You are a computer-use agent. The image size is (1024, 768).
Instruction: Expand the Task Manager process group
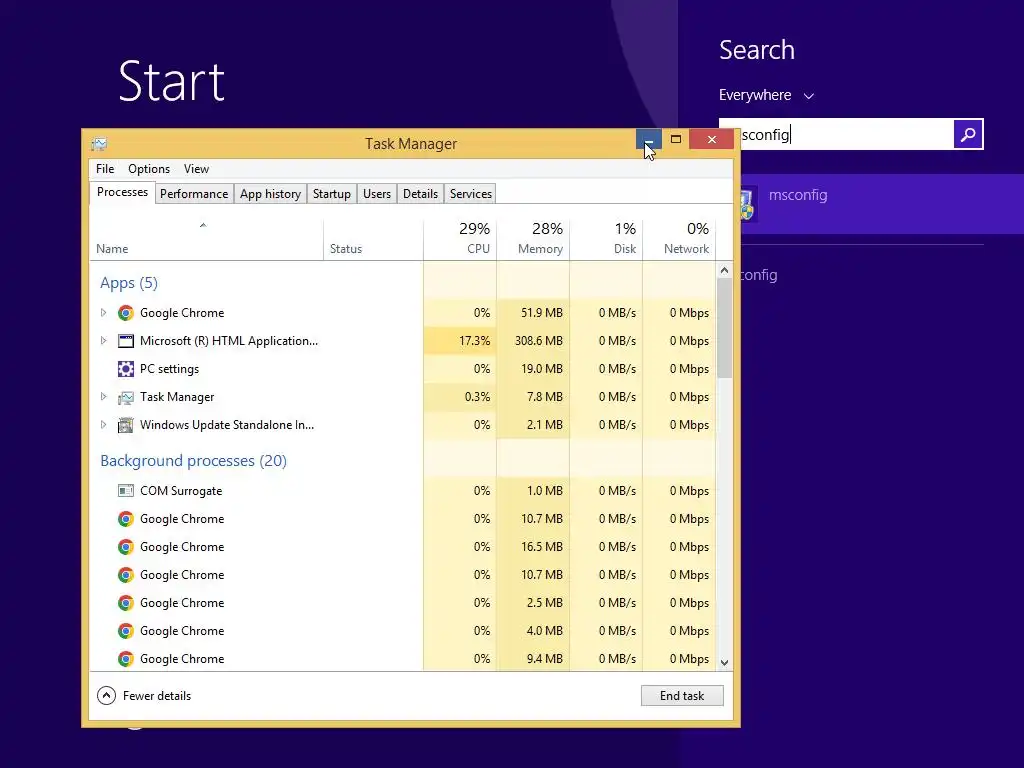tap(103, 396)
